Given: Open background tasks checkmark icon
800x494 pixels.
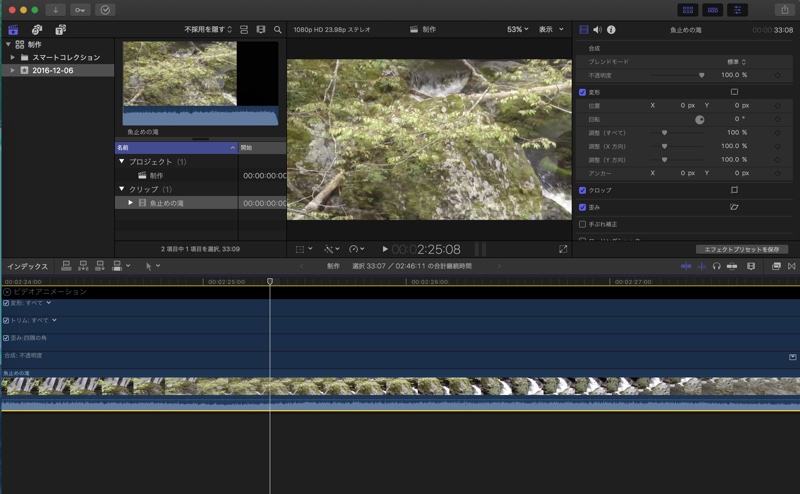Looking at the screenshot, I should [x=105, y=9].
